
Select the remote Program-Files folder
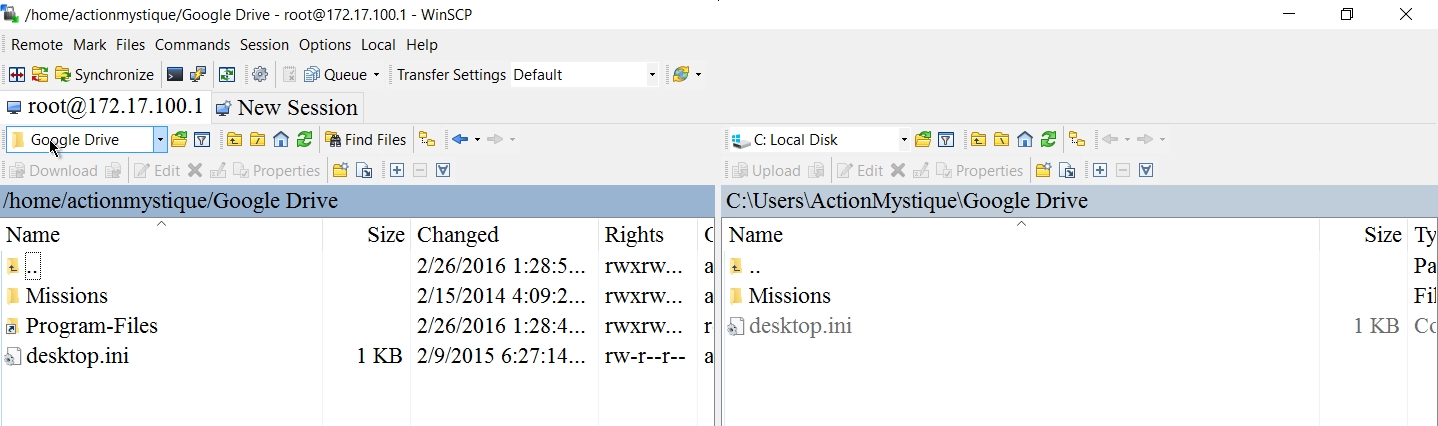[91, 326]
